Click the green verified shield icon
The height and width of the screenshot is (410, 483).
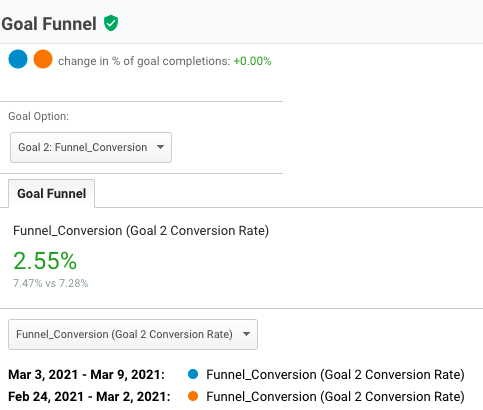(x=111, y=23)
